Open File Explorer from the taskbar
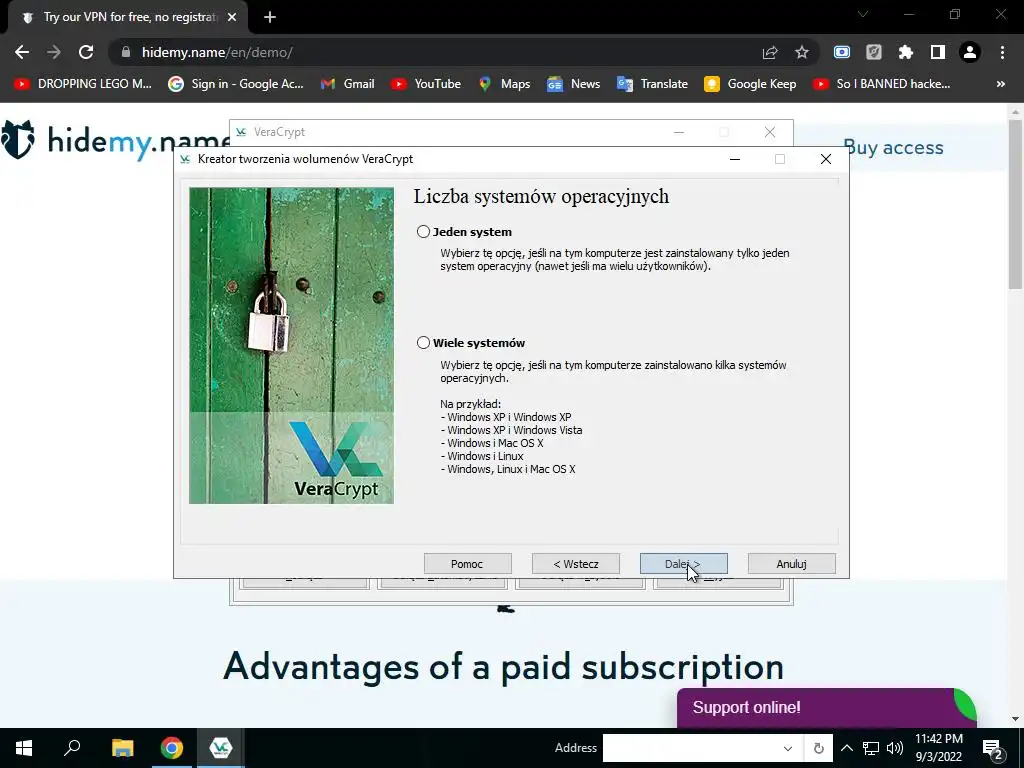 [122, 748]
